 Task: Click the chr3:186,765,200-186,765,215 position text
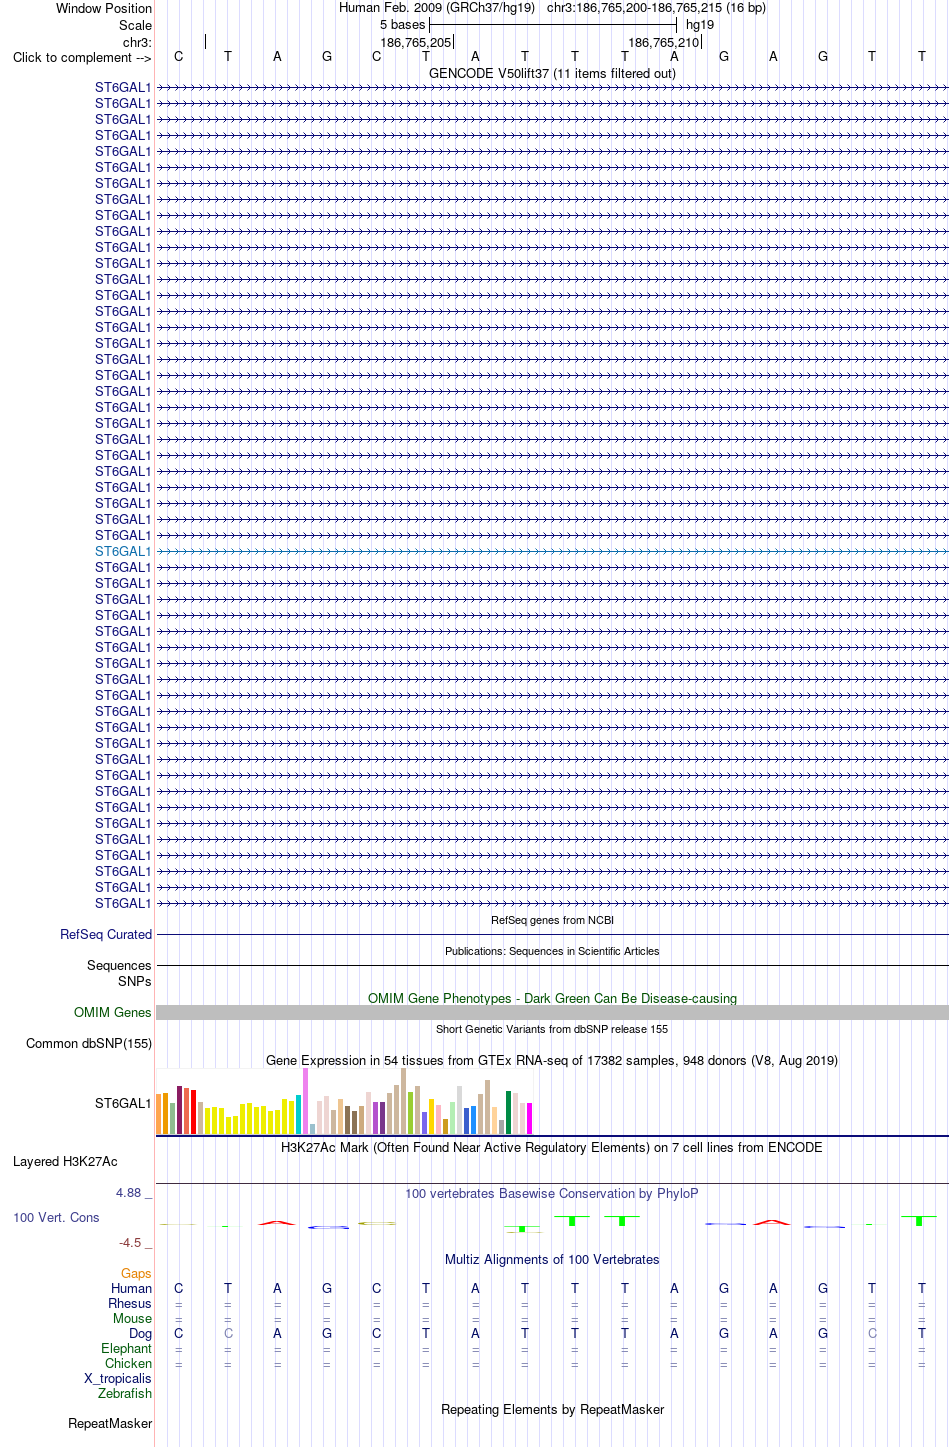(x=656, y=8)
